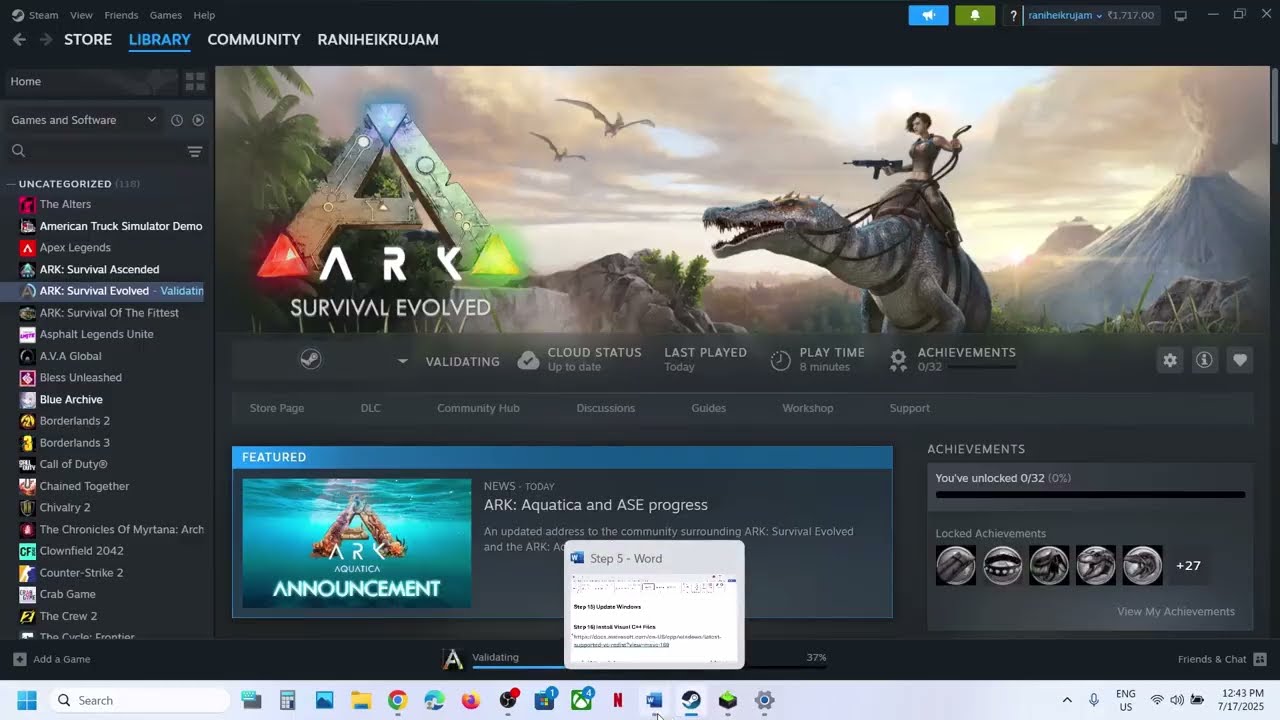
Task: Click the achievements progress bar
Action: pos(1090,494)
